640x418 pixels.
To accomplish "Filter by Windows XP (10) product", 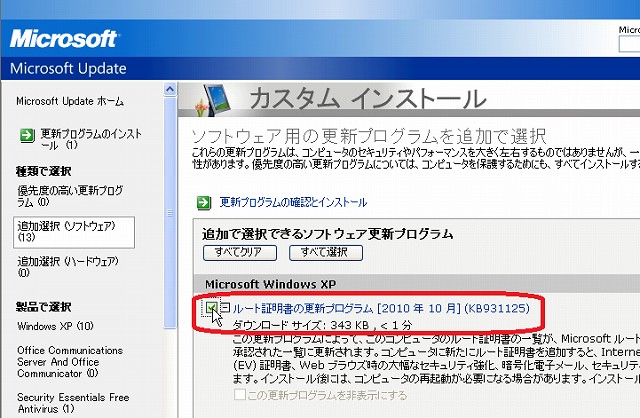I will coord(55,326).
